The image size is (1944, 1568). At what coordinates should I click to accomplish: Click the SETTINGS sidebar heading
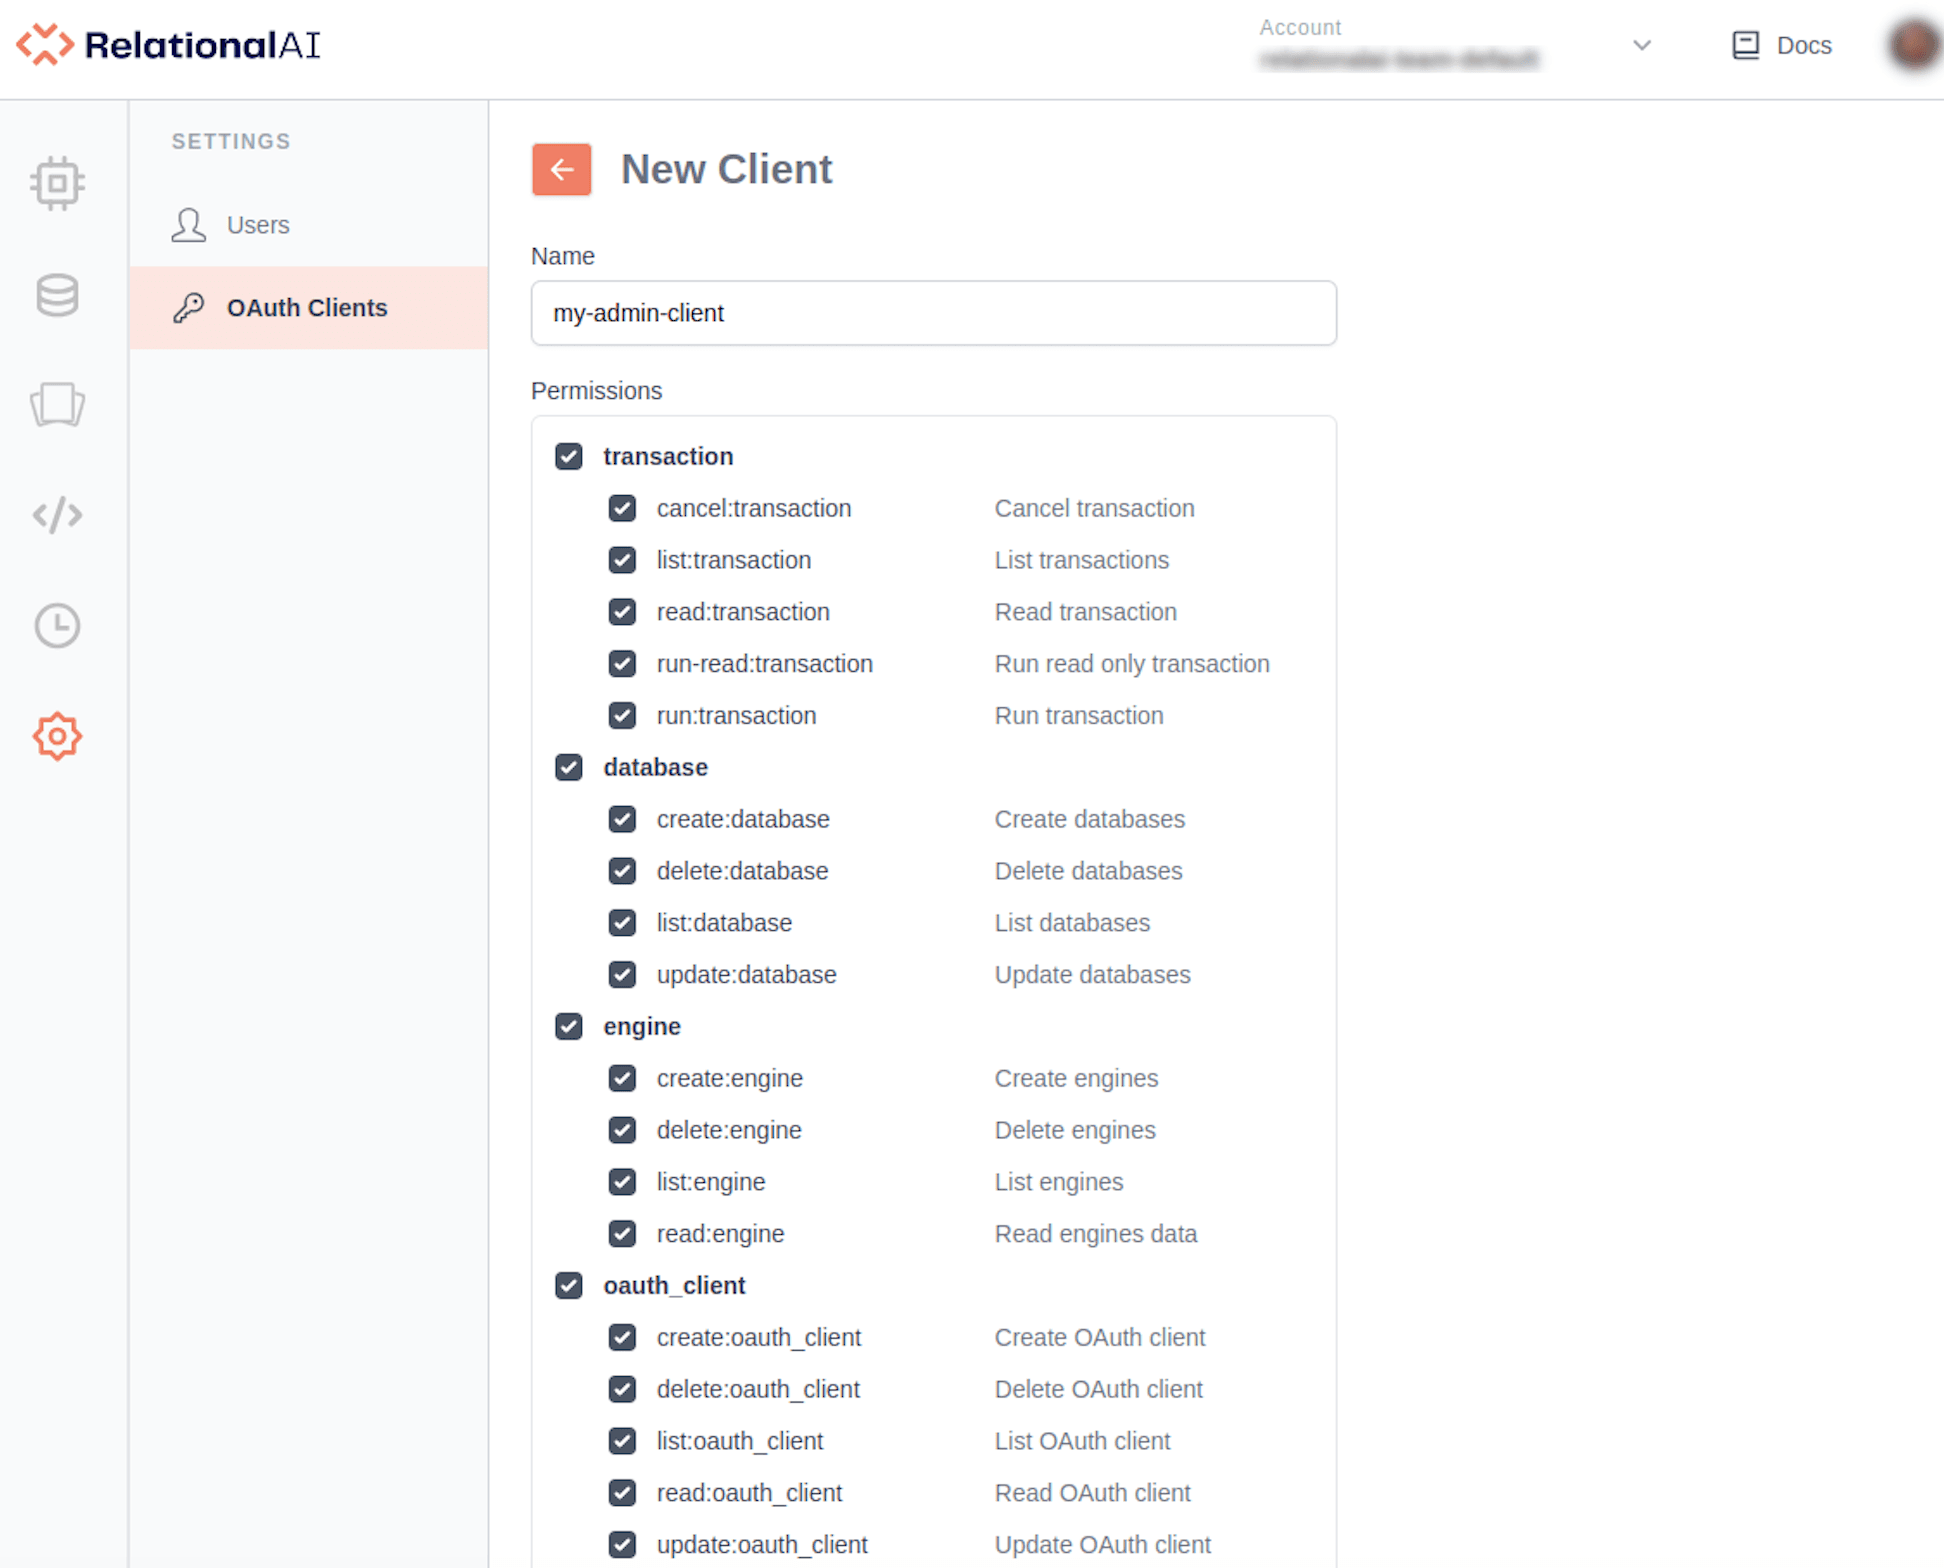point(231,142)
